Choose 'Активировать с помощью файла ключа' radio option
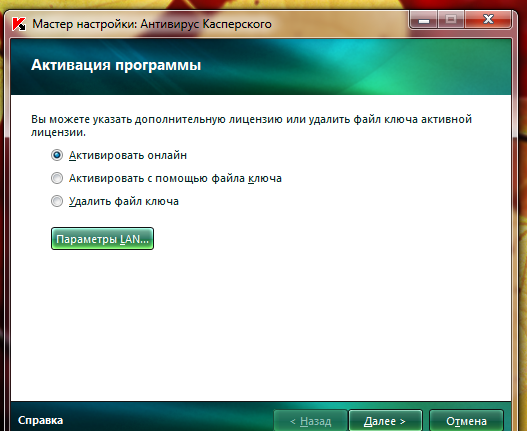The image size is (527, 431). pos(57,178)
